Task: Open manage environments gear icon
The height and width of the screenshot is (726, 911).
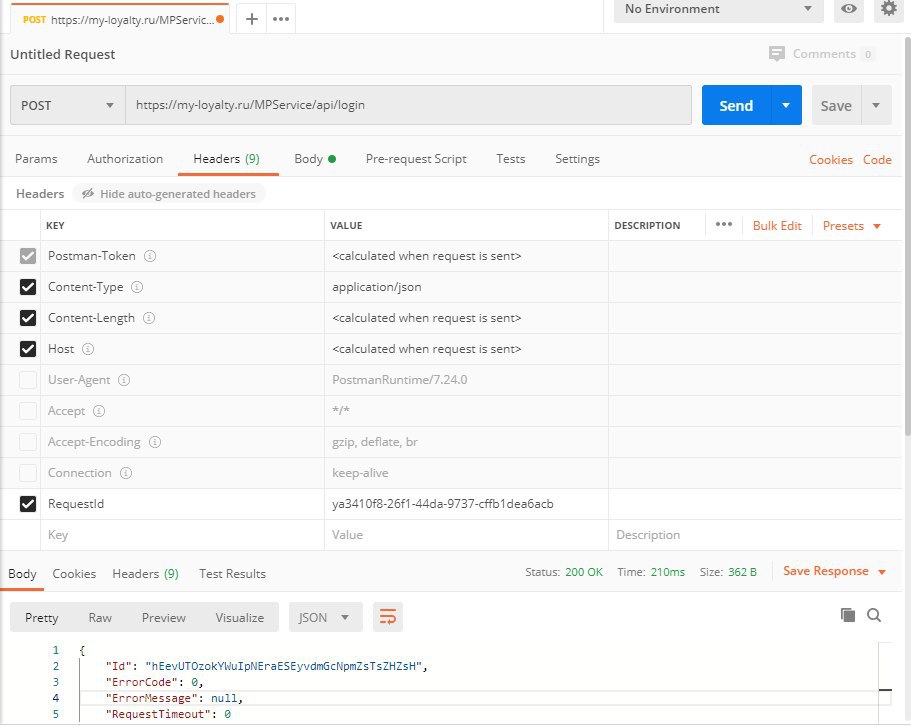Action: pos(888,9)
